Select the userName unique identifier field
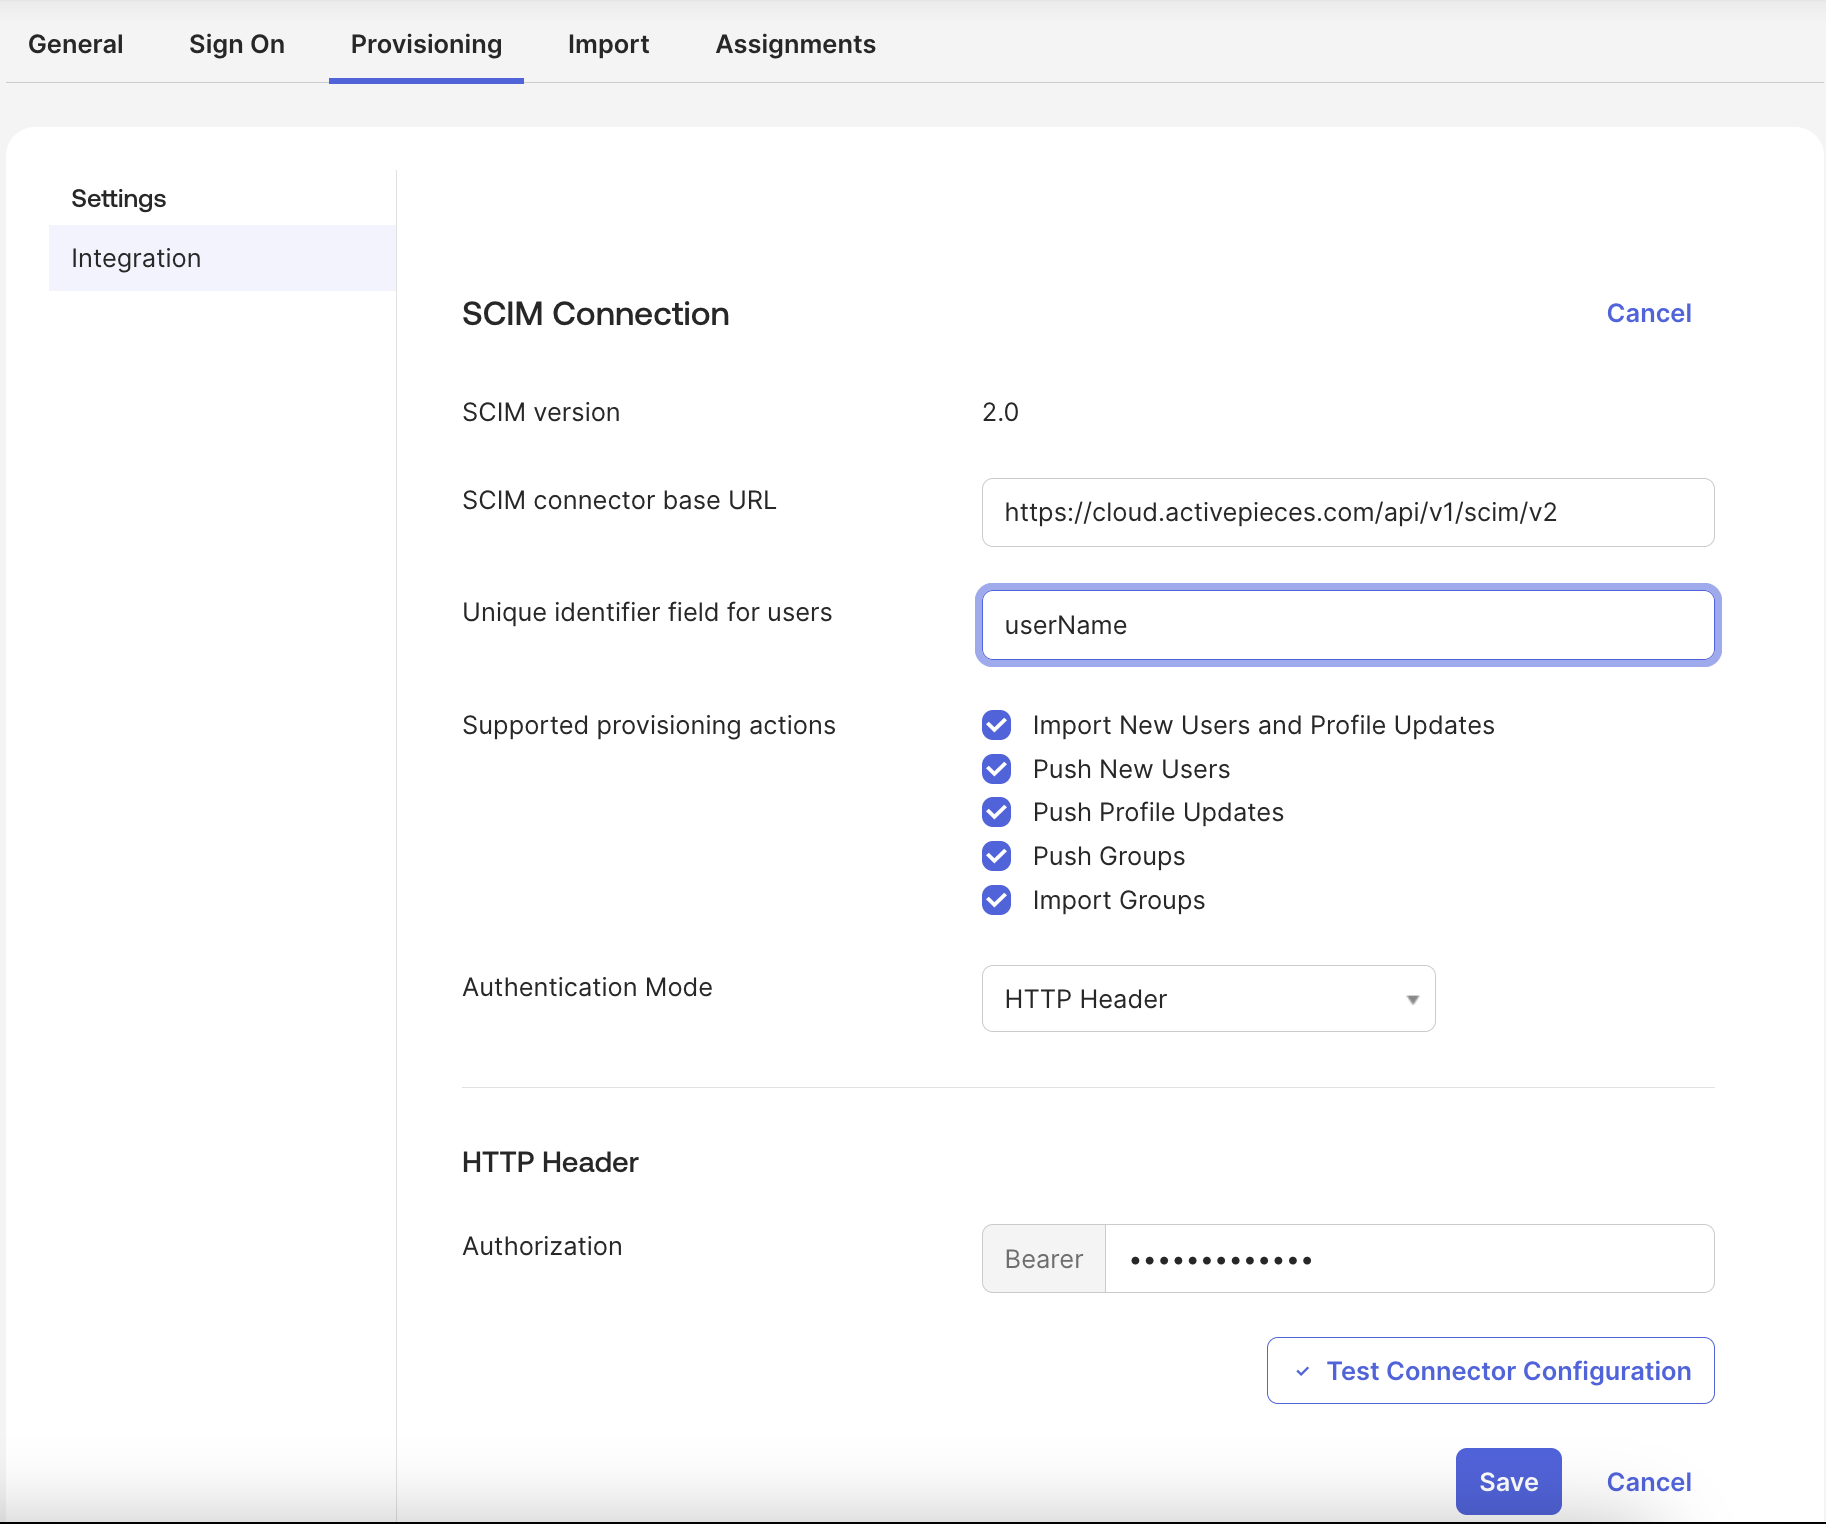The height and width of the screenshot is (1524, 1826). tap(1346, 625)
